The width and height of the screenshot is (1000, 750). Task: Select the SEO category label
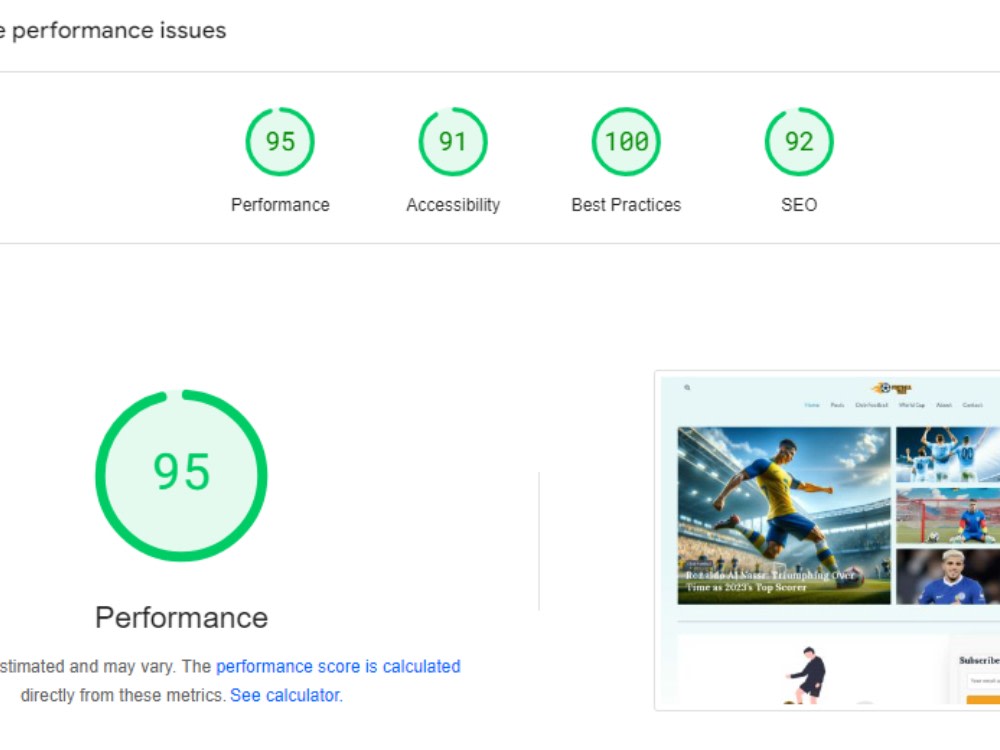click(799, 205)
